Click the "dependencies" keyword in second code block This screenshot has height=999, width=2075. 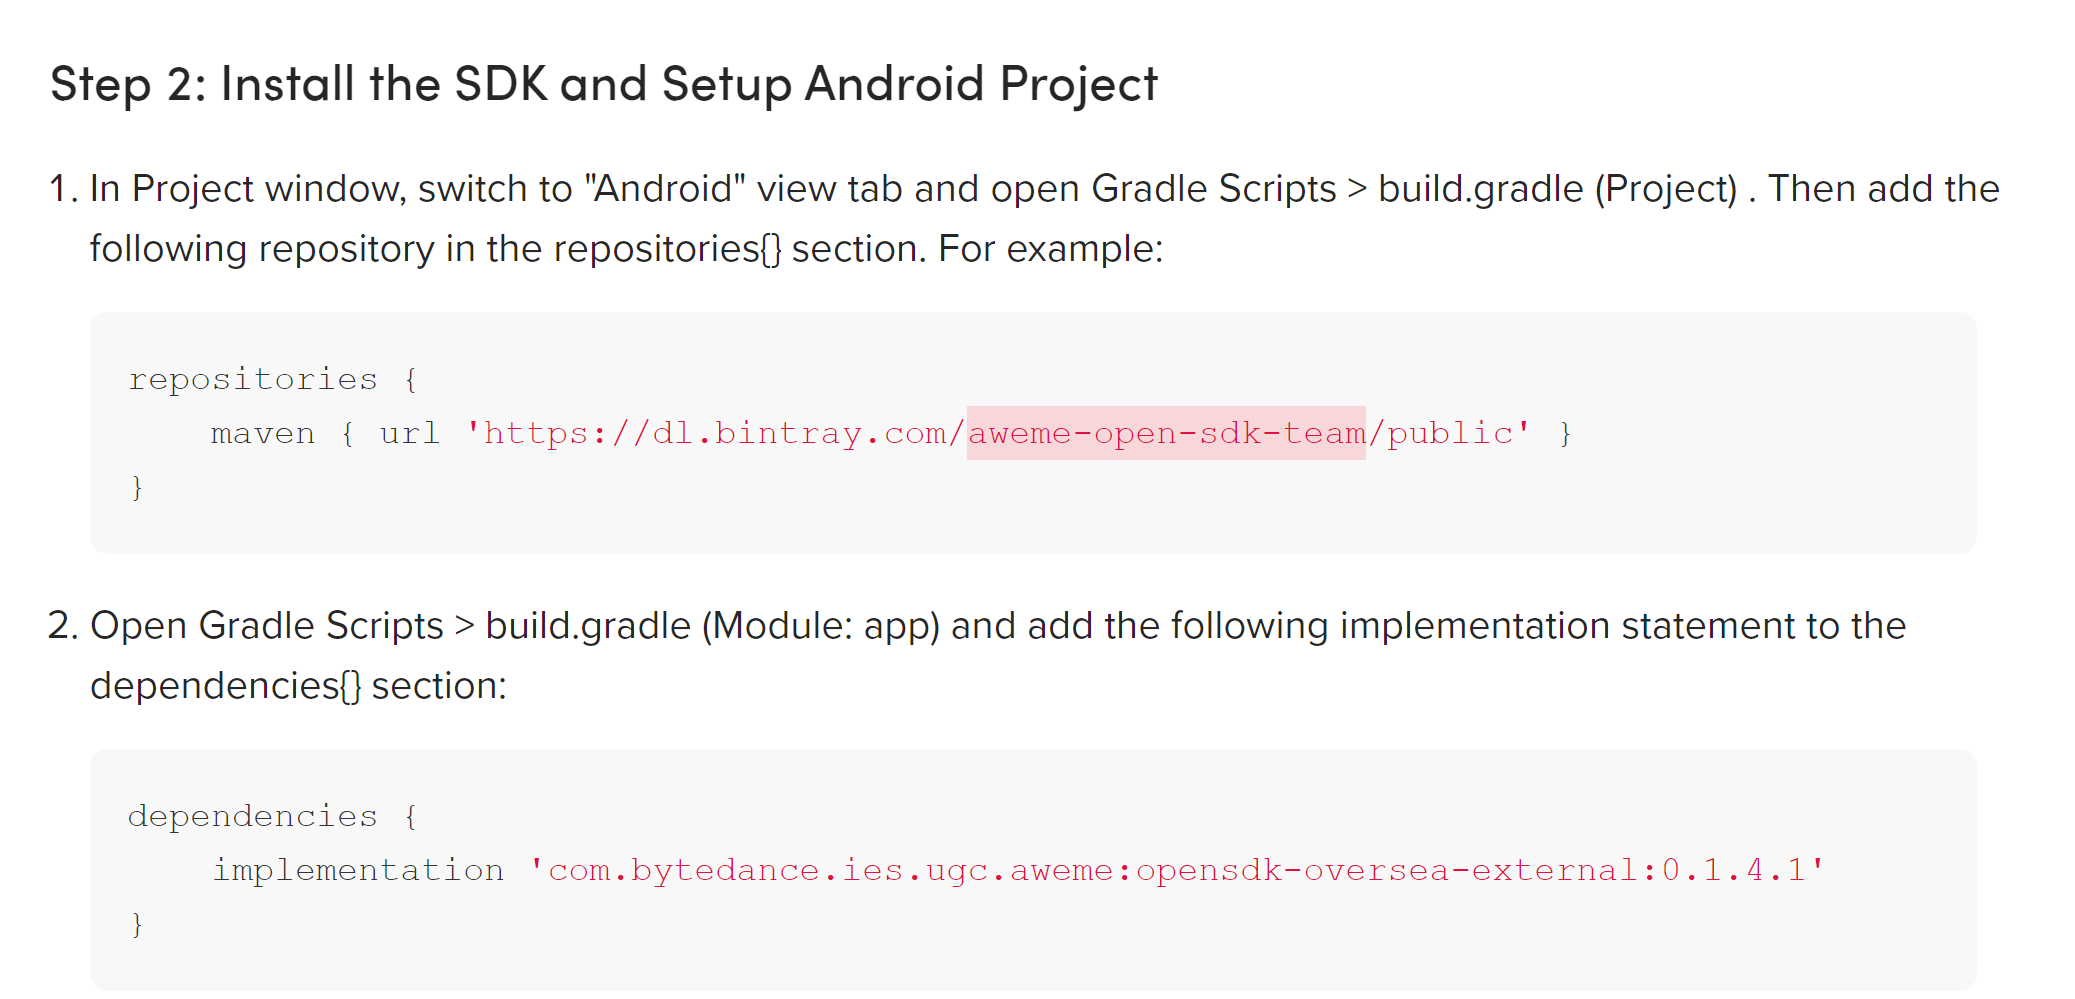pos(253,816)
